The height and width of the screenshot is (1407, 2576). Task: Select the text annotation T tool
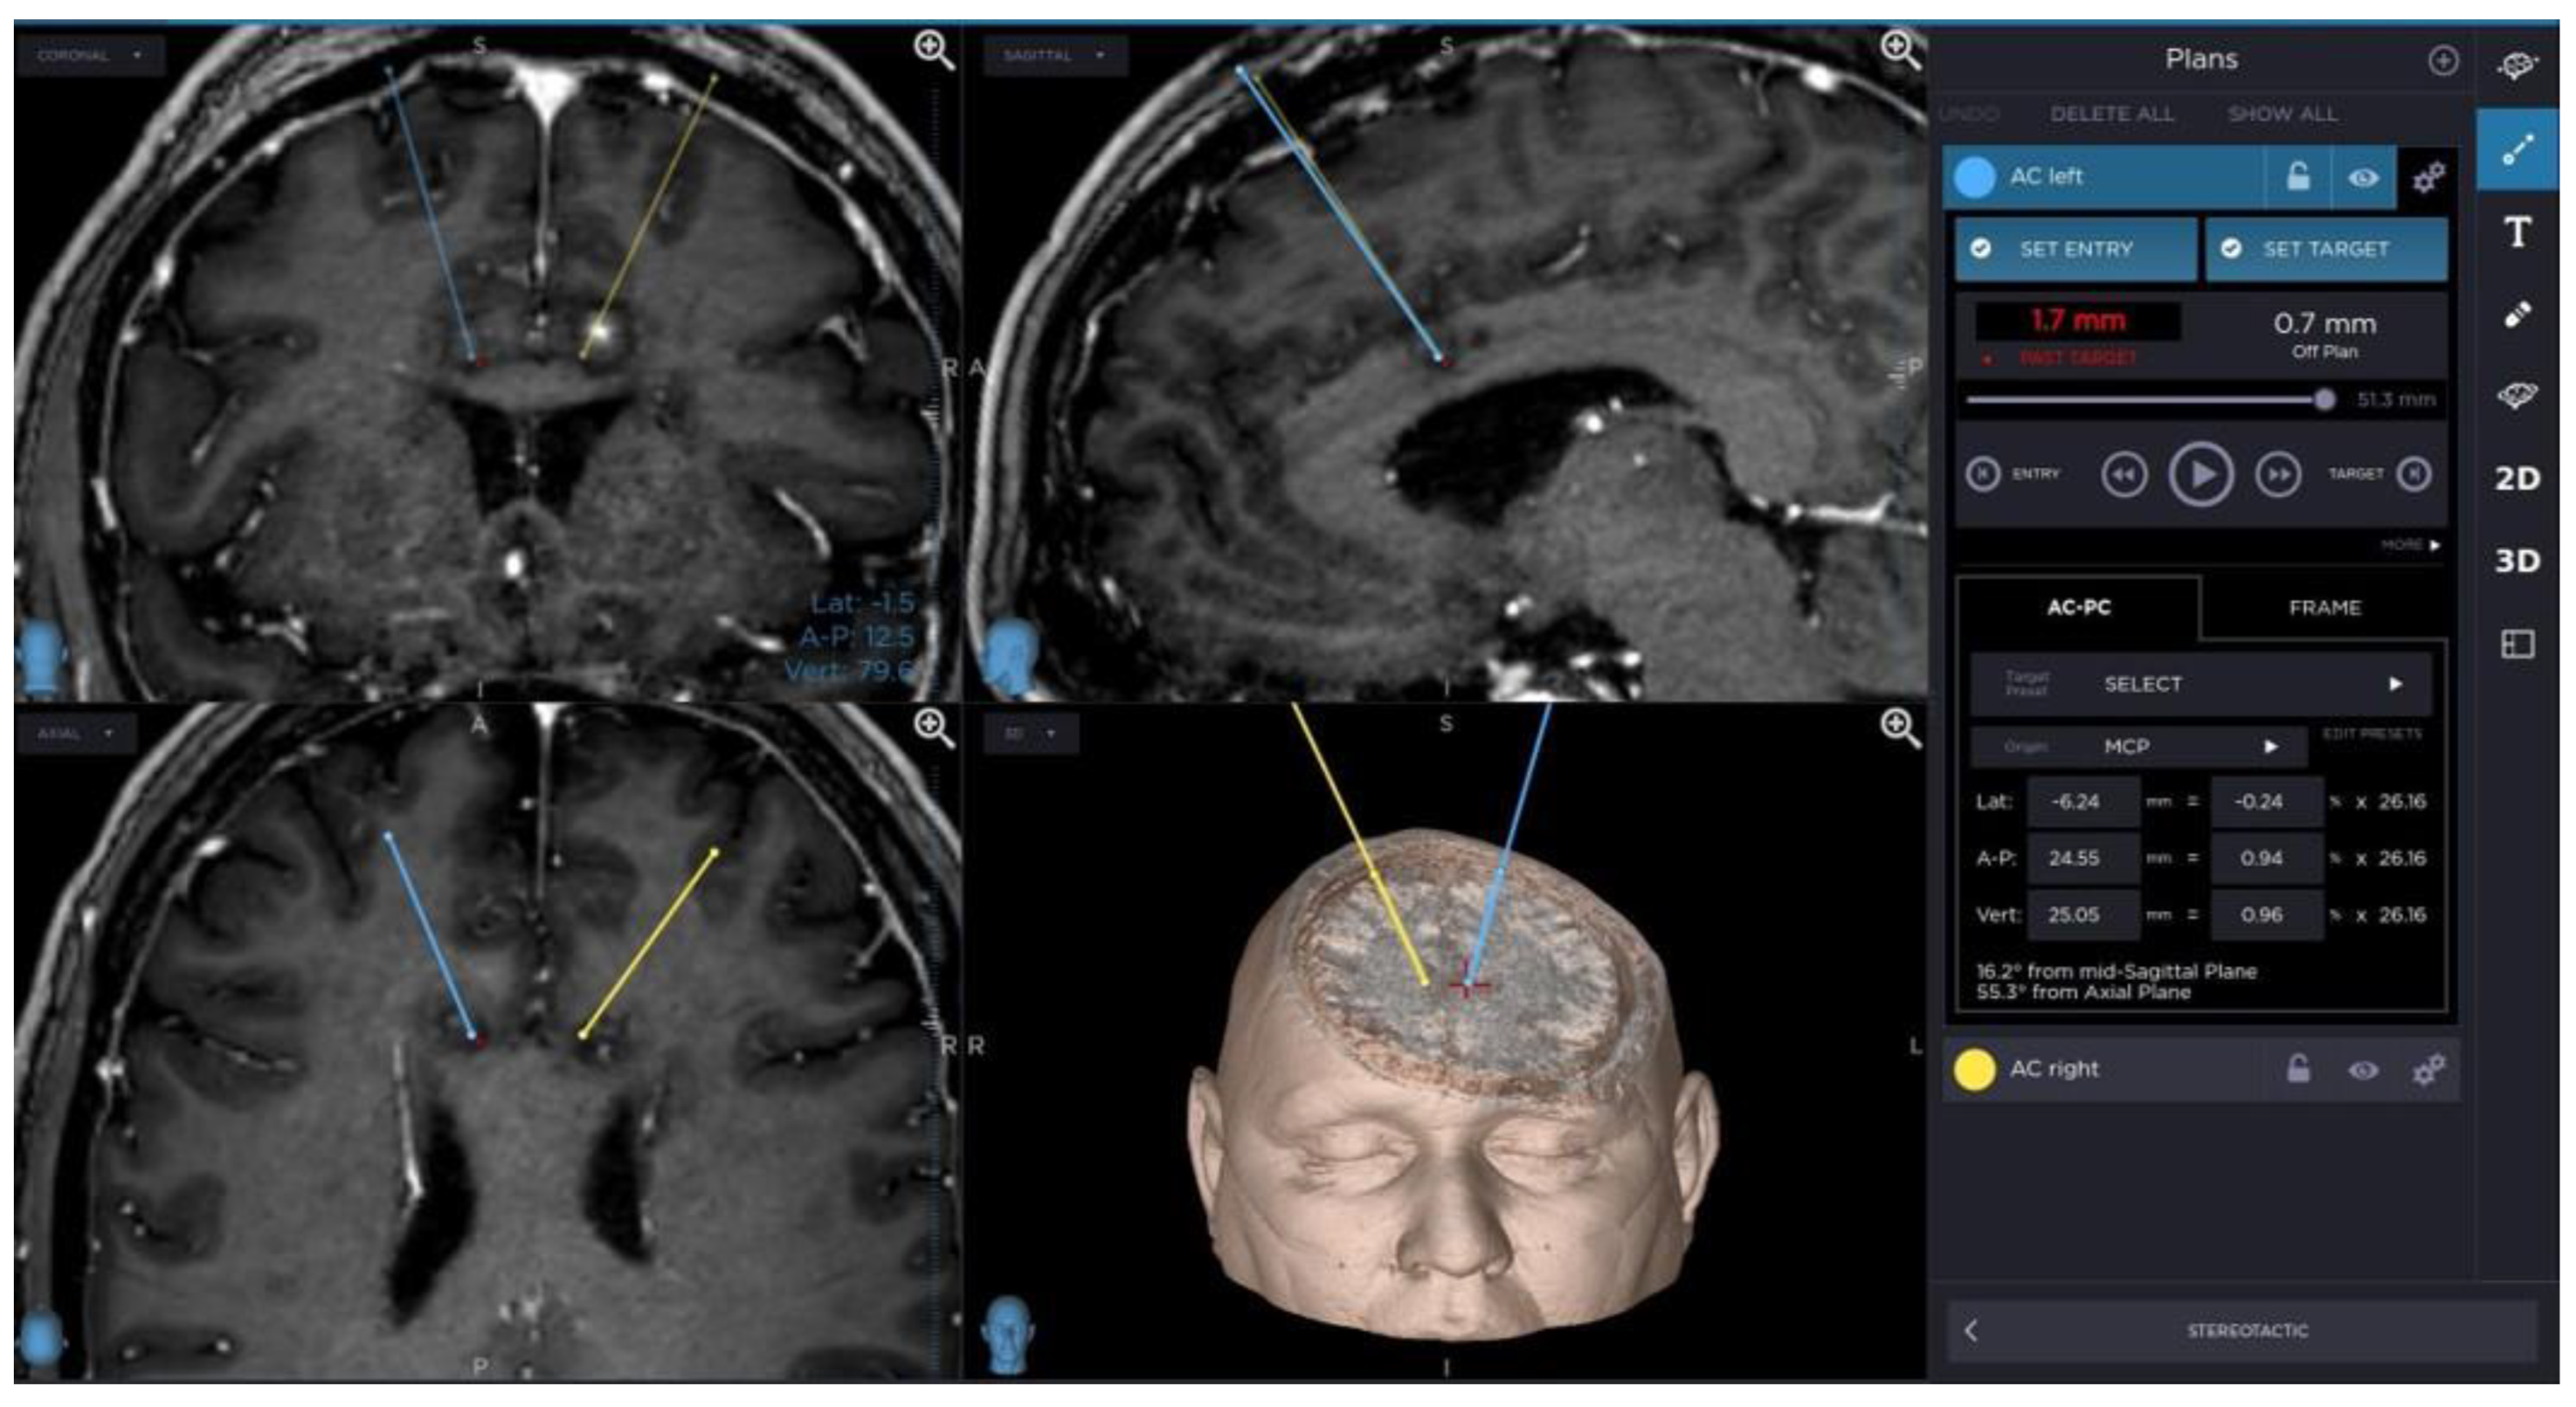tap(2517, 232)
